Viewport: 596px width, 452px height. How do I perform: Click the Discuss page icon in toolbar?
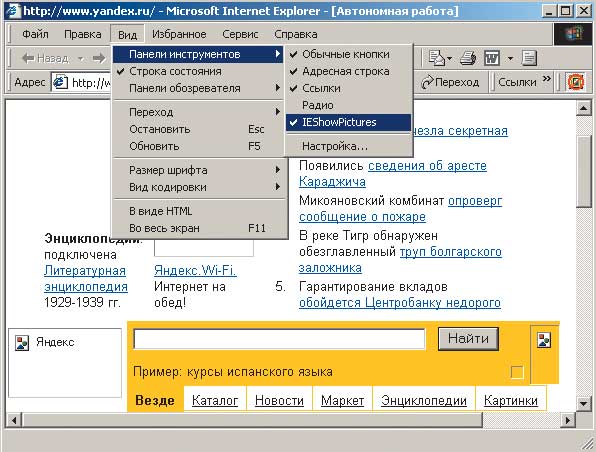tap(529, 58)
